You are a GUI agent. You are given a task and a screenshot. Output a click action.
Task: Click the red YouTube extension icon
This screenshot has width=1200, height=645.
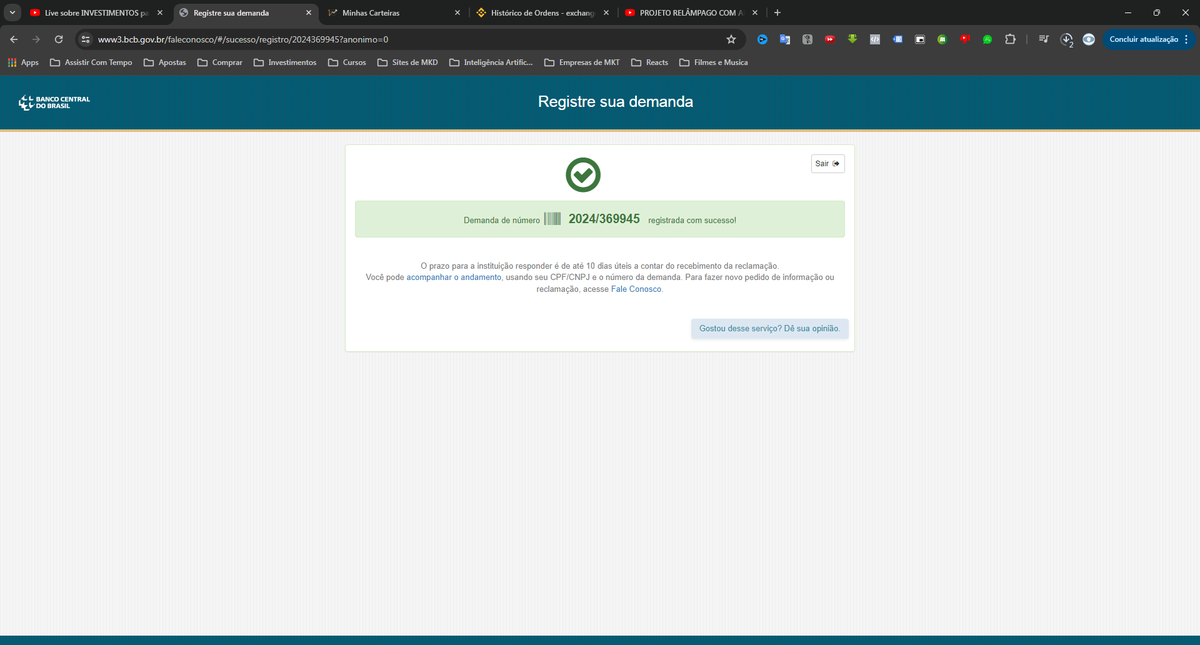coord(830,39)
